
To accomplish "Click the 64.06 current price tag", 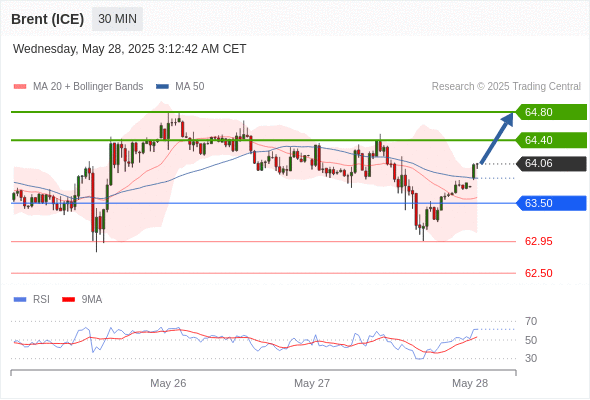I will (551, 163).
